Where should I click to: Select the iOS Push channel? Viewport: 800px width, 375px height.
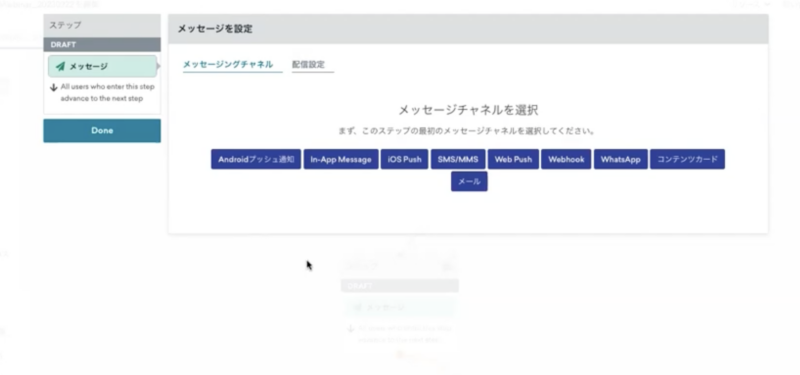pos(404,159)
